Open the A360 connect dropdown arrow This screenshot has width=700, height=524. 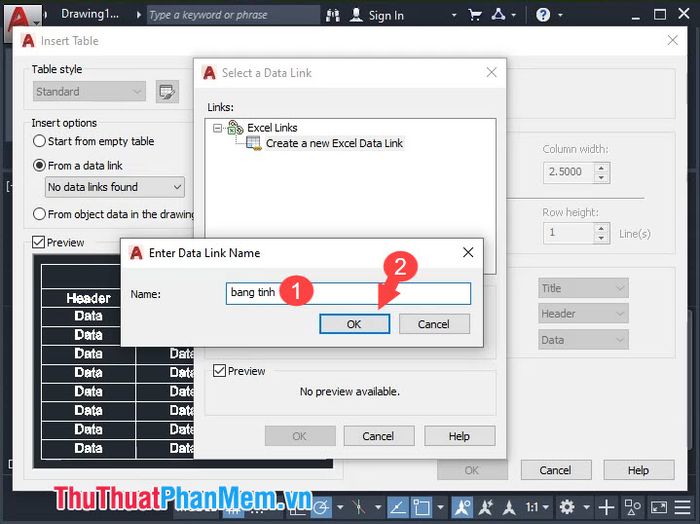point(514,15)
